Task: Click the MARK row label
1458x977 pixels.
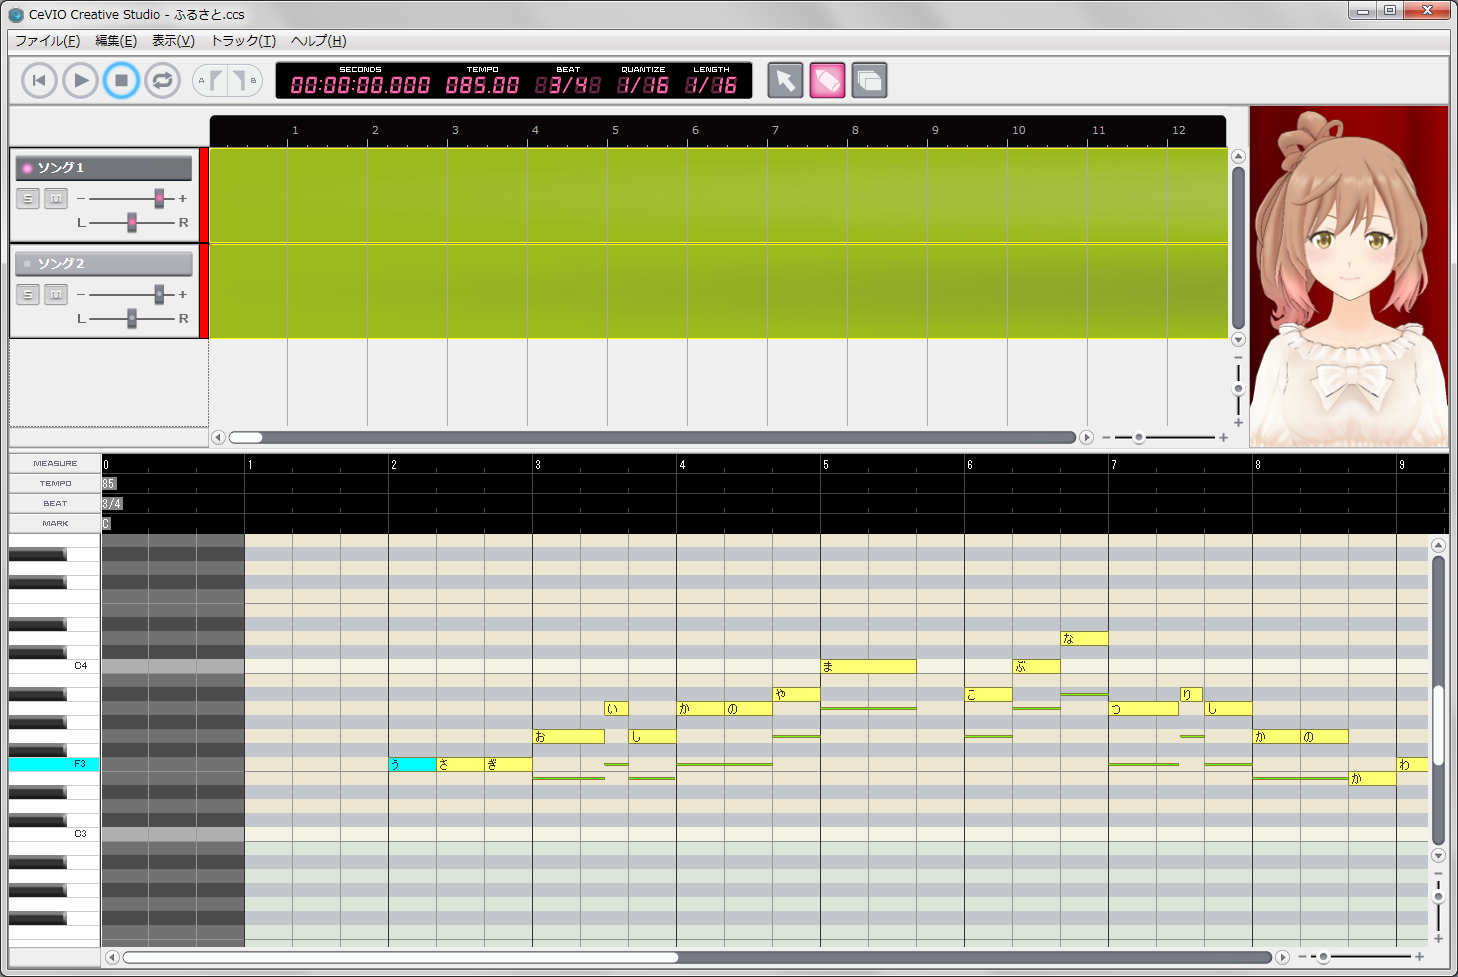Action: (55, 524)
